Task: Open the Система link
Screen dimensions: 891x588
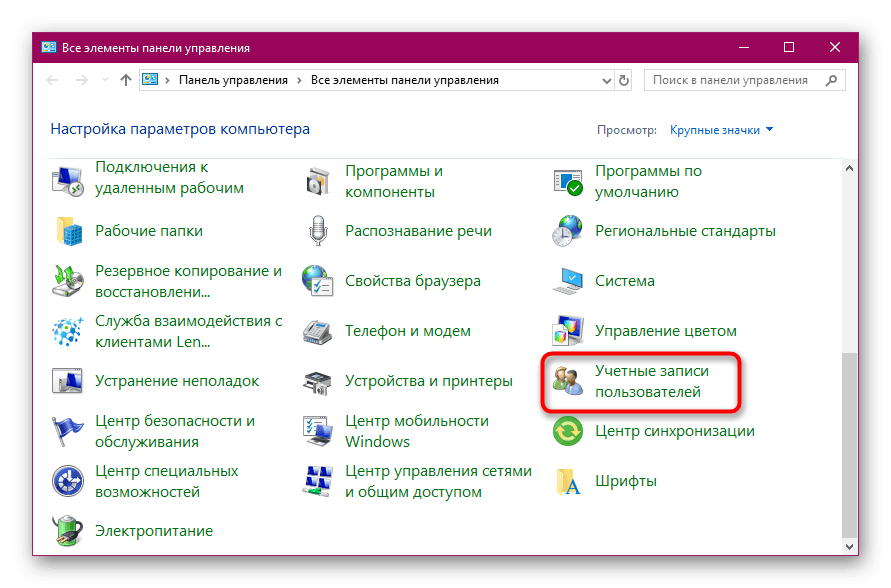Action: pos(624,281)
